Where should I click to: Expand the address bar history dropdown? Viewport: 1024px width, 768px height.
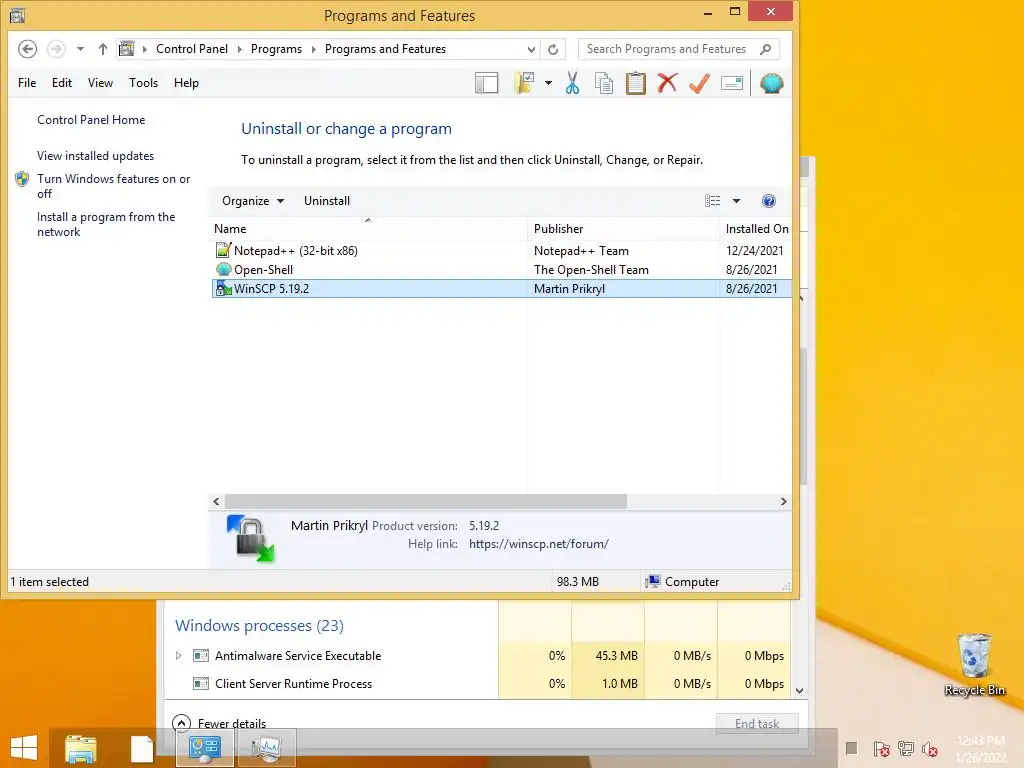531,50
